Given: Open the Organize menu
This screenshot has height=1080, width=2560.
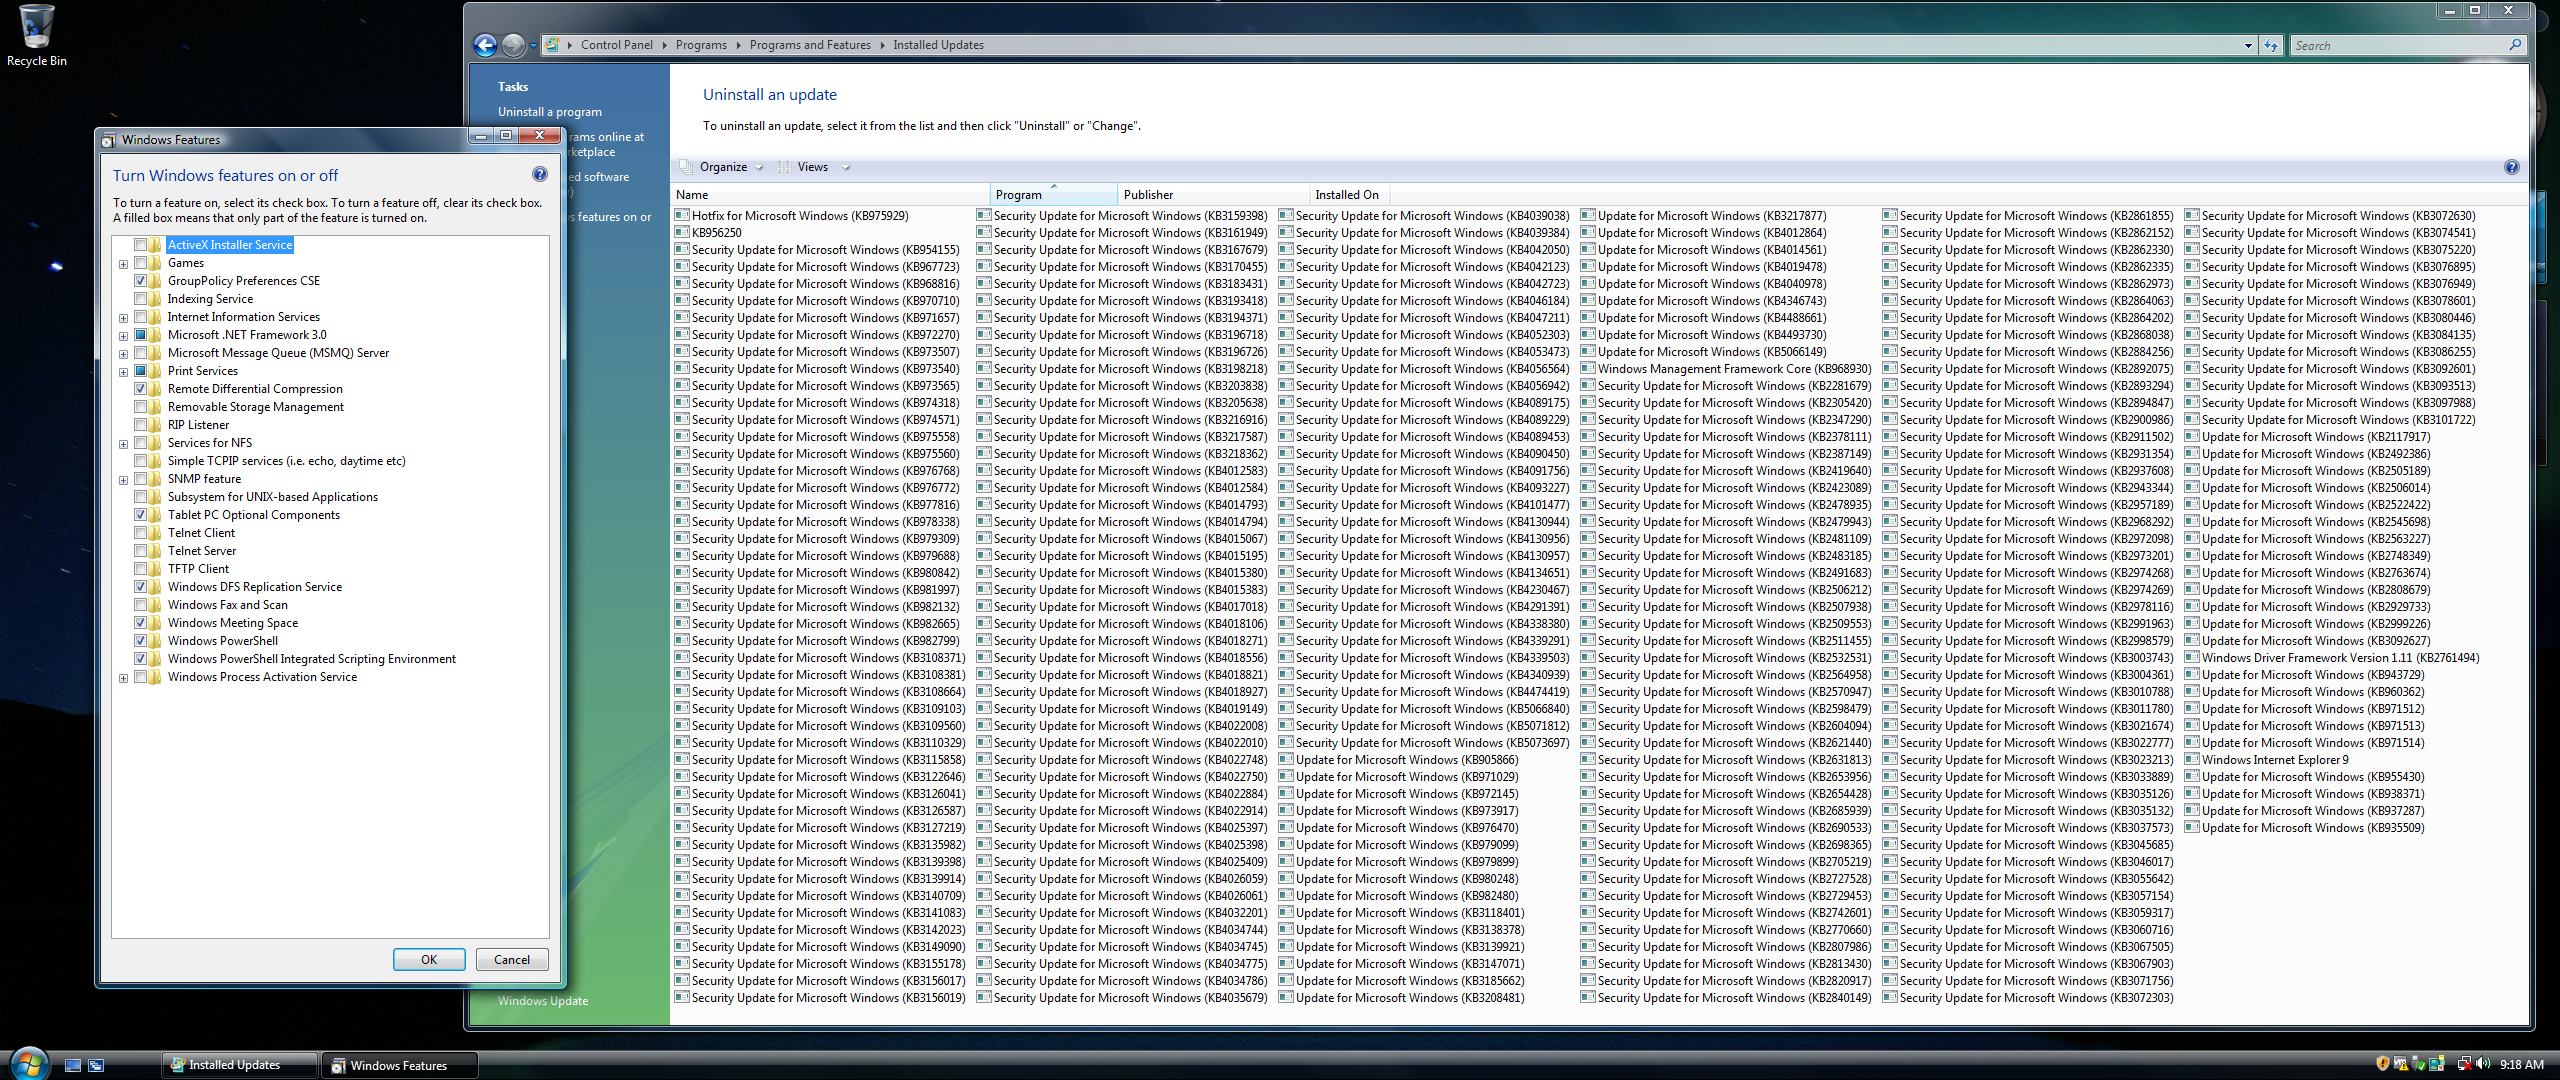Looking at the screenshot, I should (724, 167).
